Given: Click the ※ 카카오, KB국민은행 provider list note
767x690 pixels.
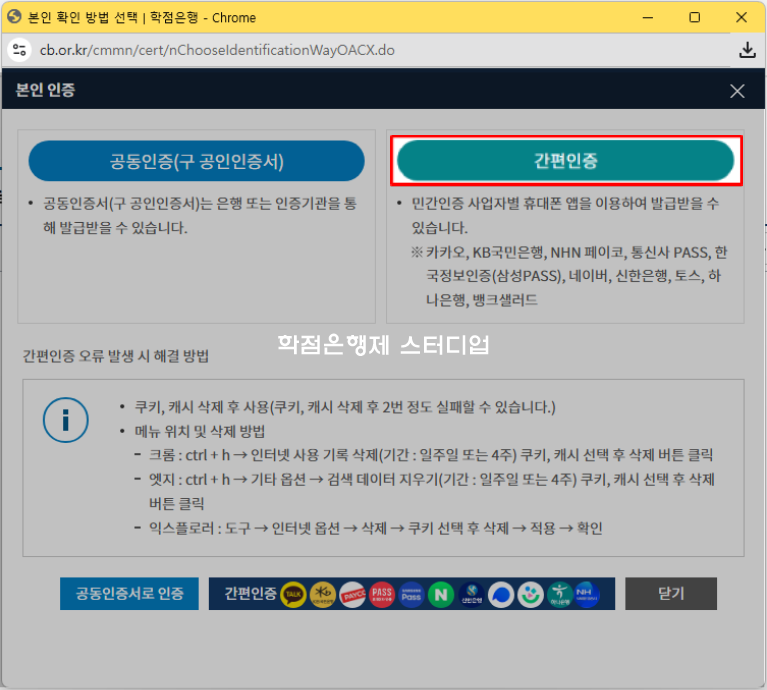Looking at the screenshot, I should 569,276.
